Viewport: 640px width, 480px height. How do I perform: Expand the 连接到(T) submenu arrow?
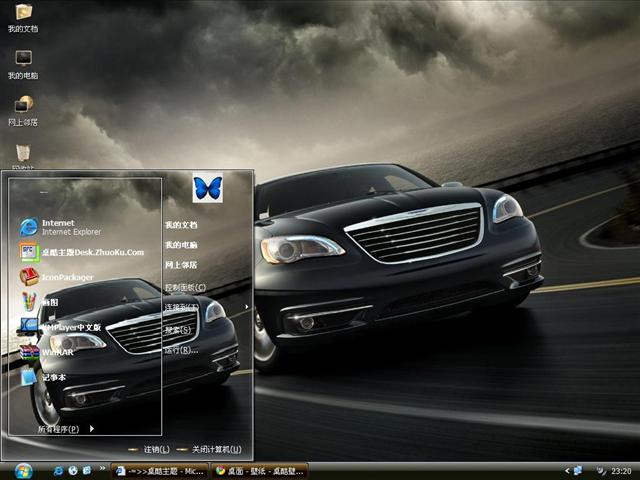[x=247, y=307]
